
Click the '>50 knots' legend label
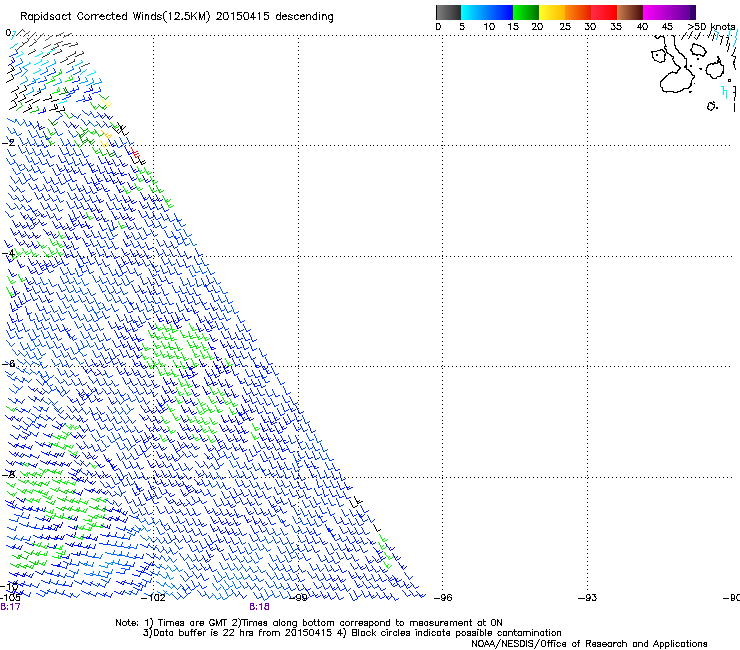(x=711, y=26)
